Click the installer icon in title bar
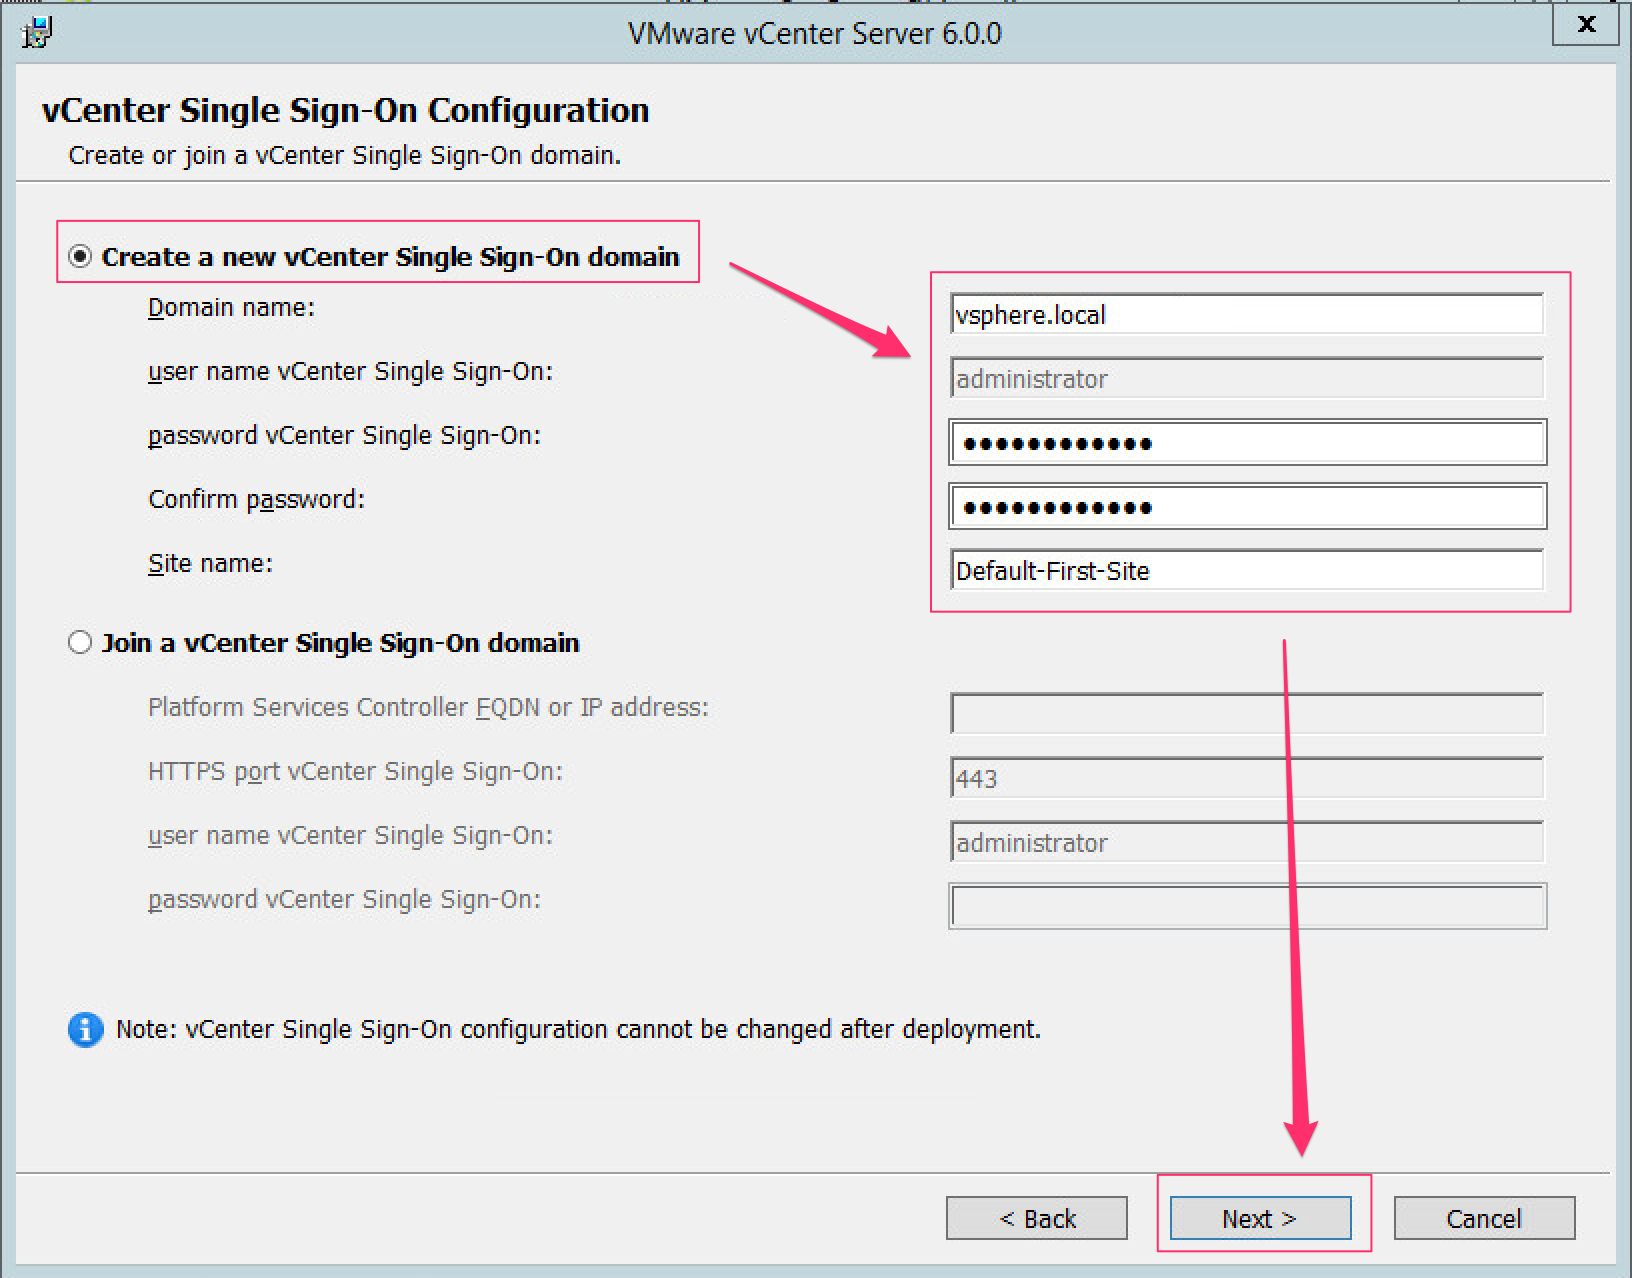 pyautogui.click(x=37, y=31)
